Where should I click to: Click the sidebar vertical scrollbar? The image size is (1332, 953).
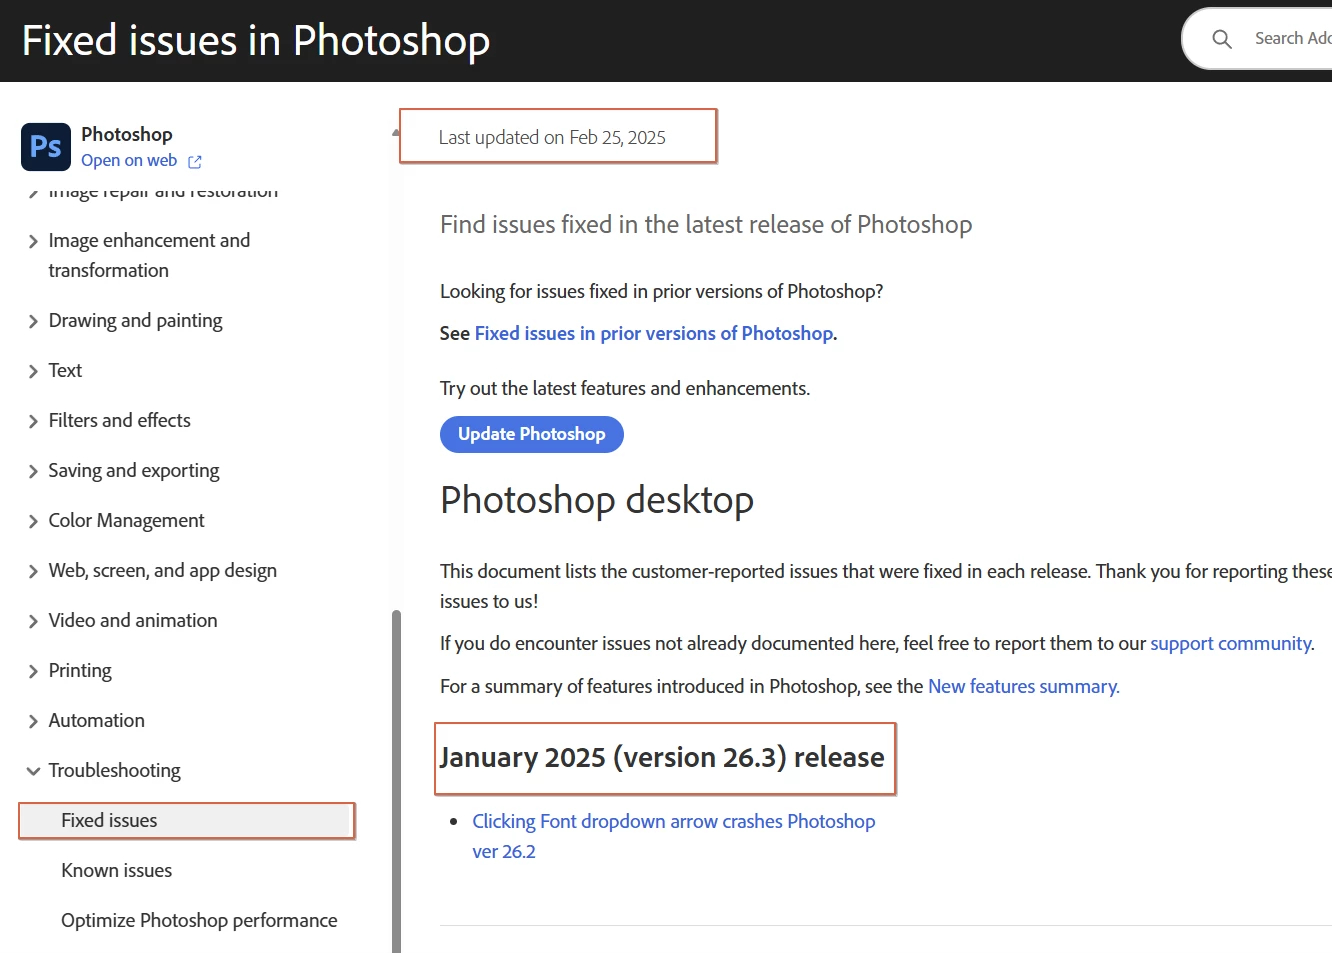pos(396,780)
